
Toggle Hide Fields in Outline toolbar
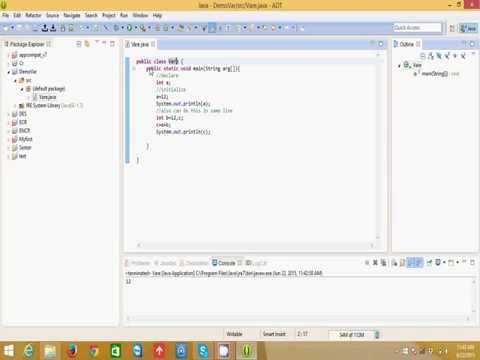click(x=439, y=56)
